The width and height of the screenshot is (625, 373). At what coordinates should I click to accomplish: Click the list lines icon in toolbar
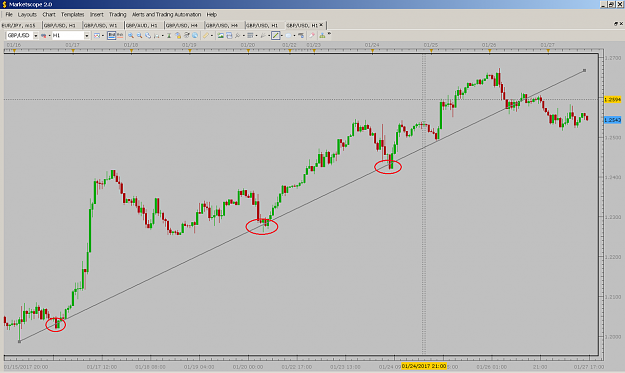pos(250,35)
